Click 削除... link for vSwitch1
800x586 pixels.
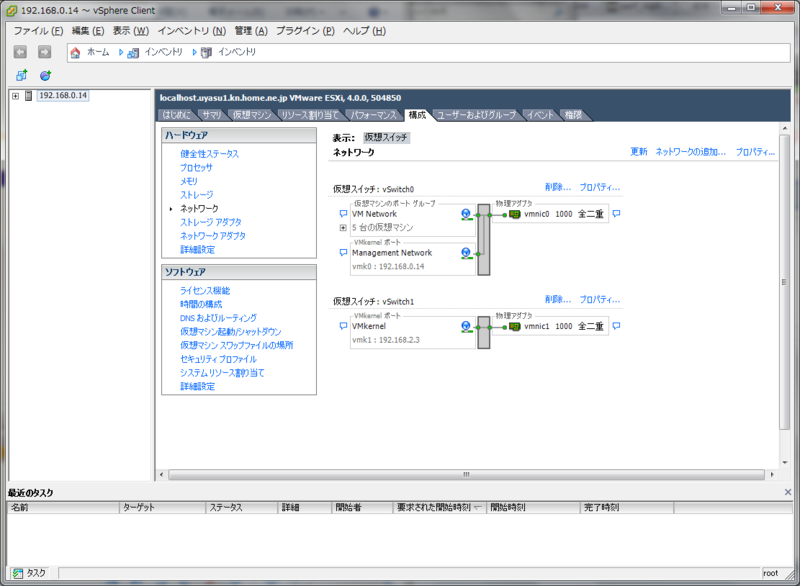tap(558, 299)
